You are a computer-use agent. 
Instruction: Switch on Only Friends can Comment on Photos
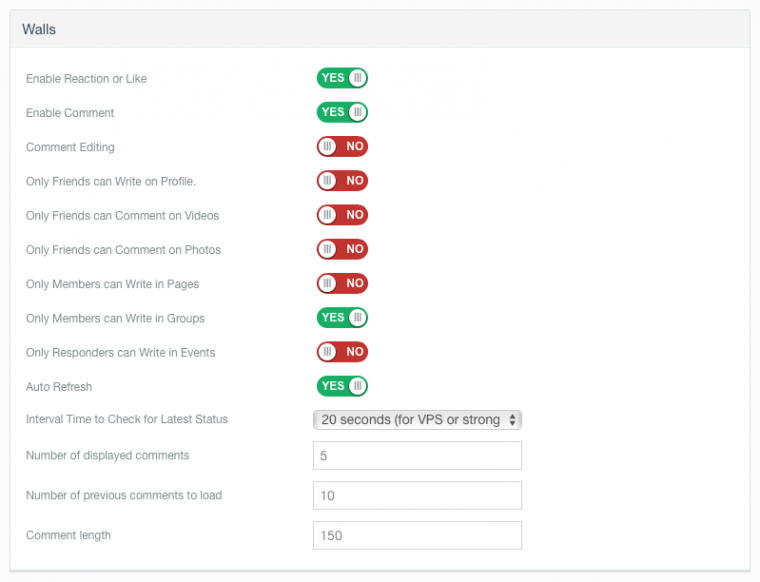pos(342,249)
